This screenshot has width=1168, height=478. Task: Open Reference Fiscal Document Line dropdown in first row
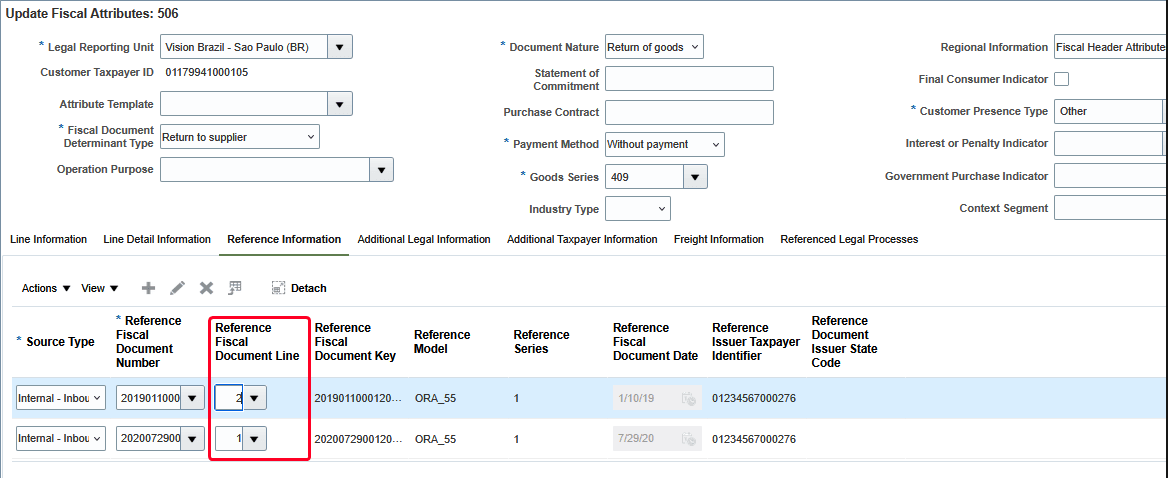click(256, 398)
